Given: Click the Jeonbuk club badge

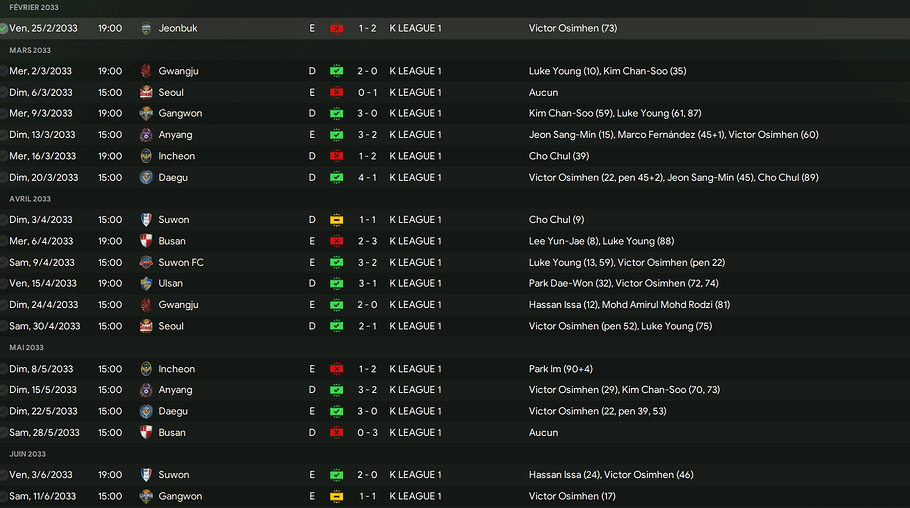Looking at the screenshot, I should tap(147, 29).
